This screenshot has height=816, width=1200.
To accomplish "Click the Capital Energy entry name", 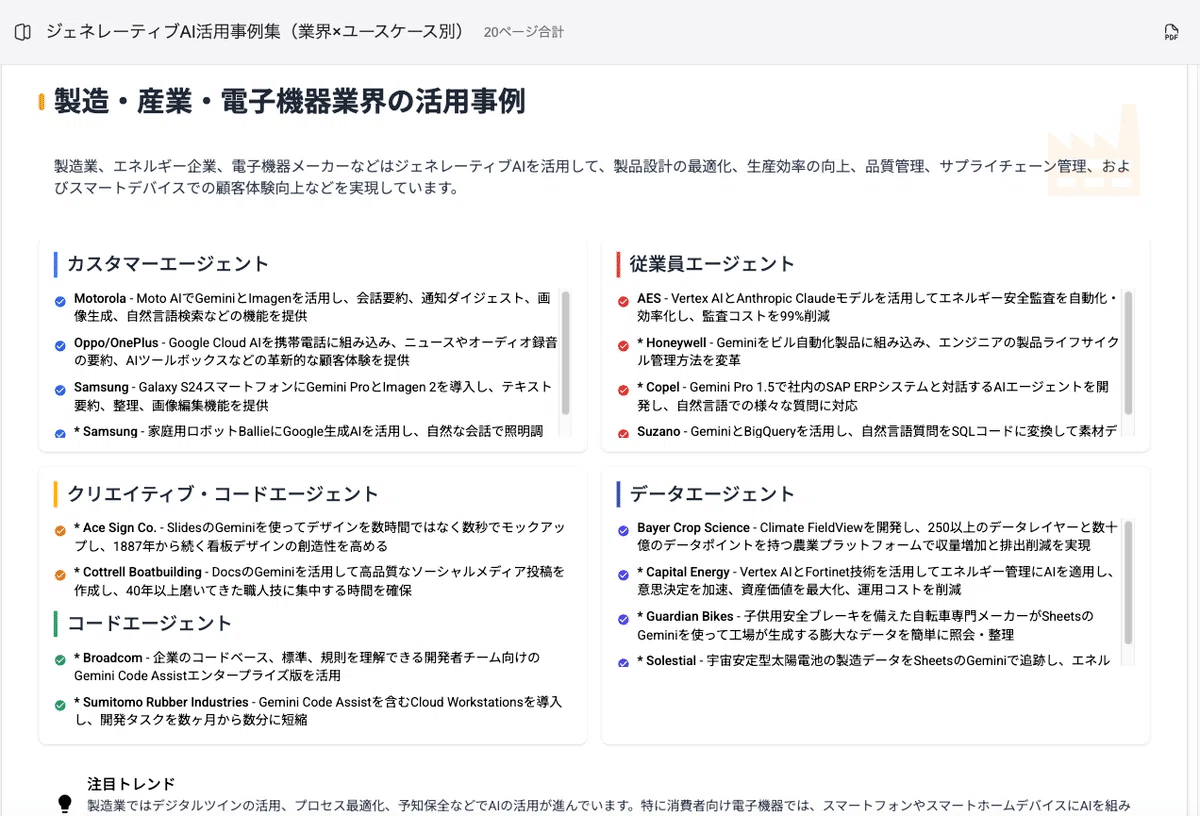I will pyautogui.click(x=688, y=572).
